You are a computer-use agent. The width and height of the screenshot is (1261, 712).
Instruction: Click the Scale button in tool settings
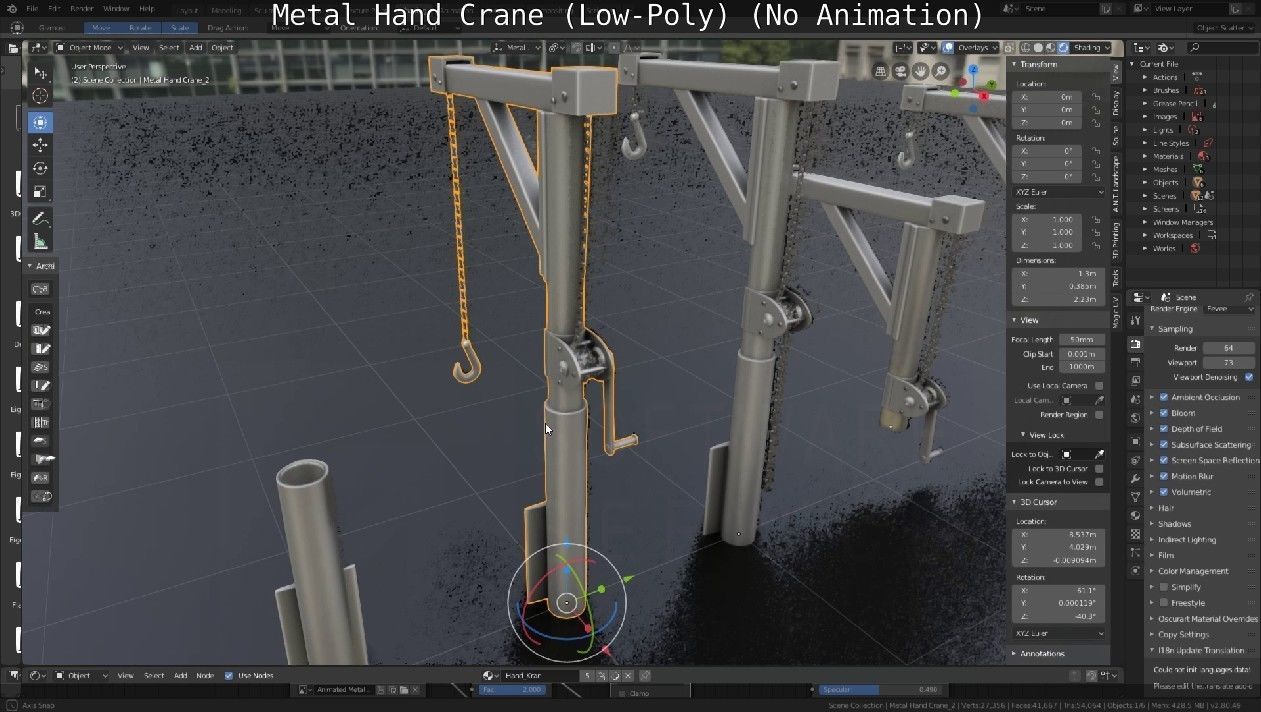[x=179, y=28]
